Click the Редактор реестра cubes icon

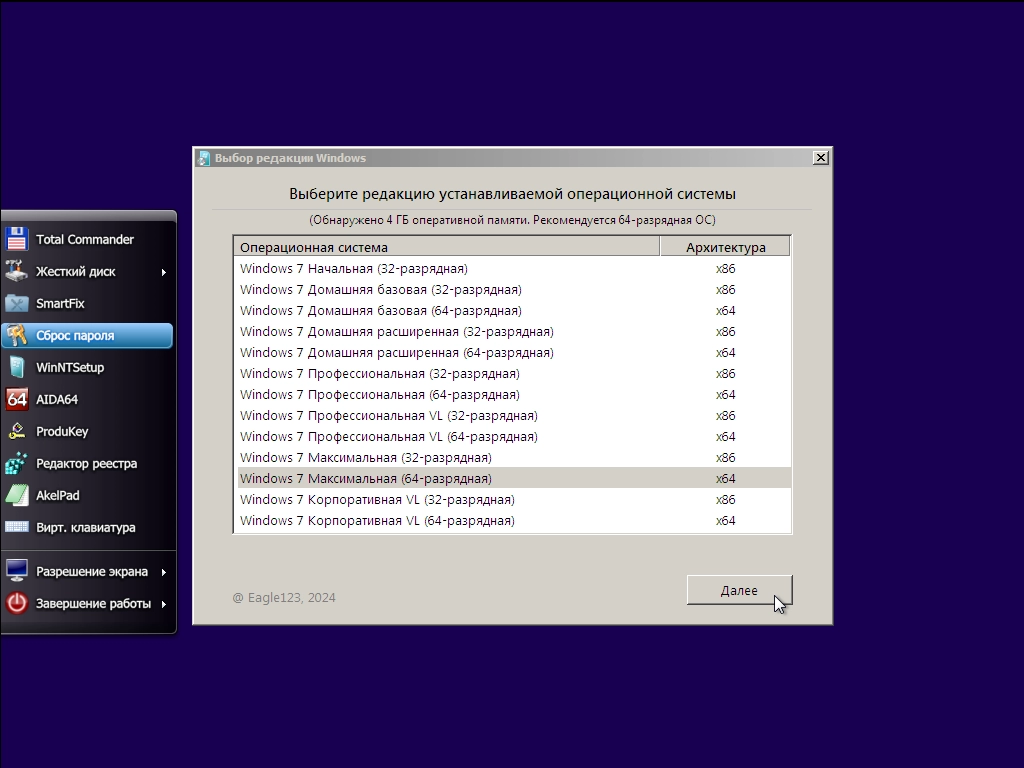[17, 463]
